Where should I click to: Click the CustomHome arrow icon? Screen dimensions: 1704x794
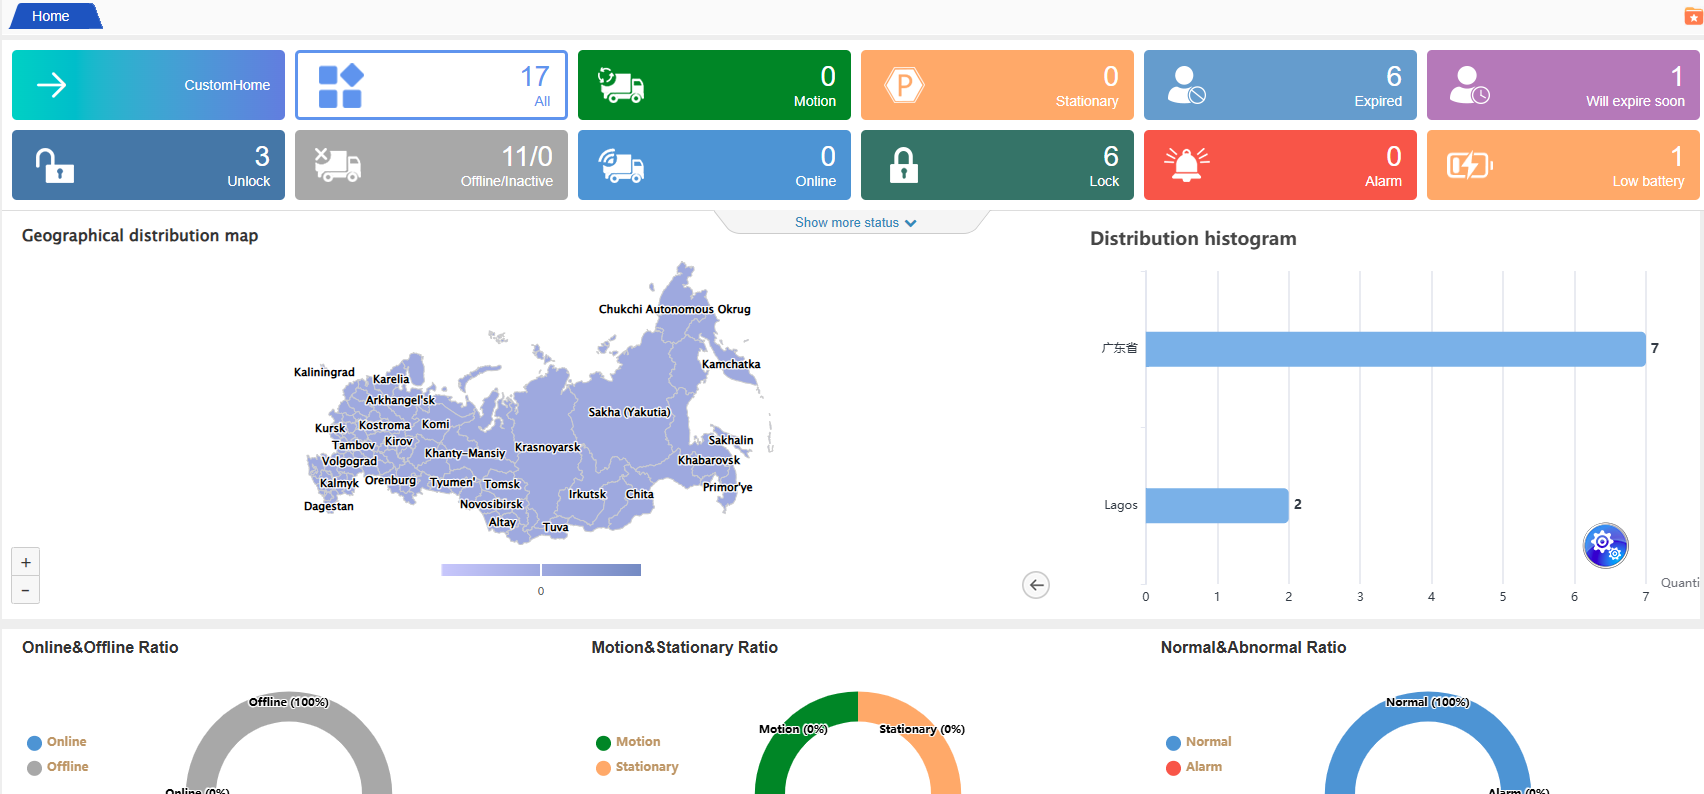click(52, 85)
